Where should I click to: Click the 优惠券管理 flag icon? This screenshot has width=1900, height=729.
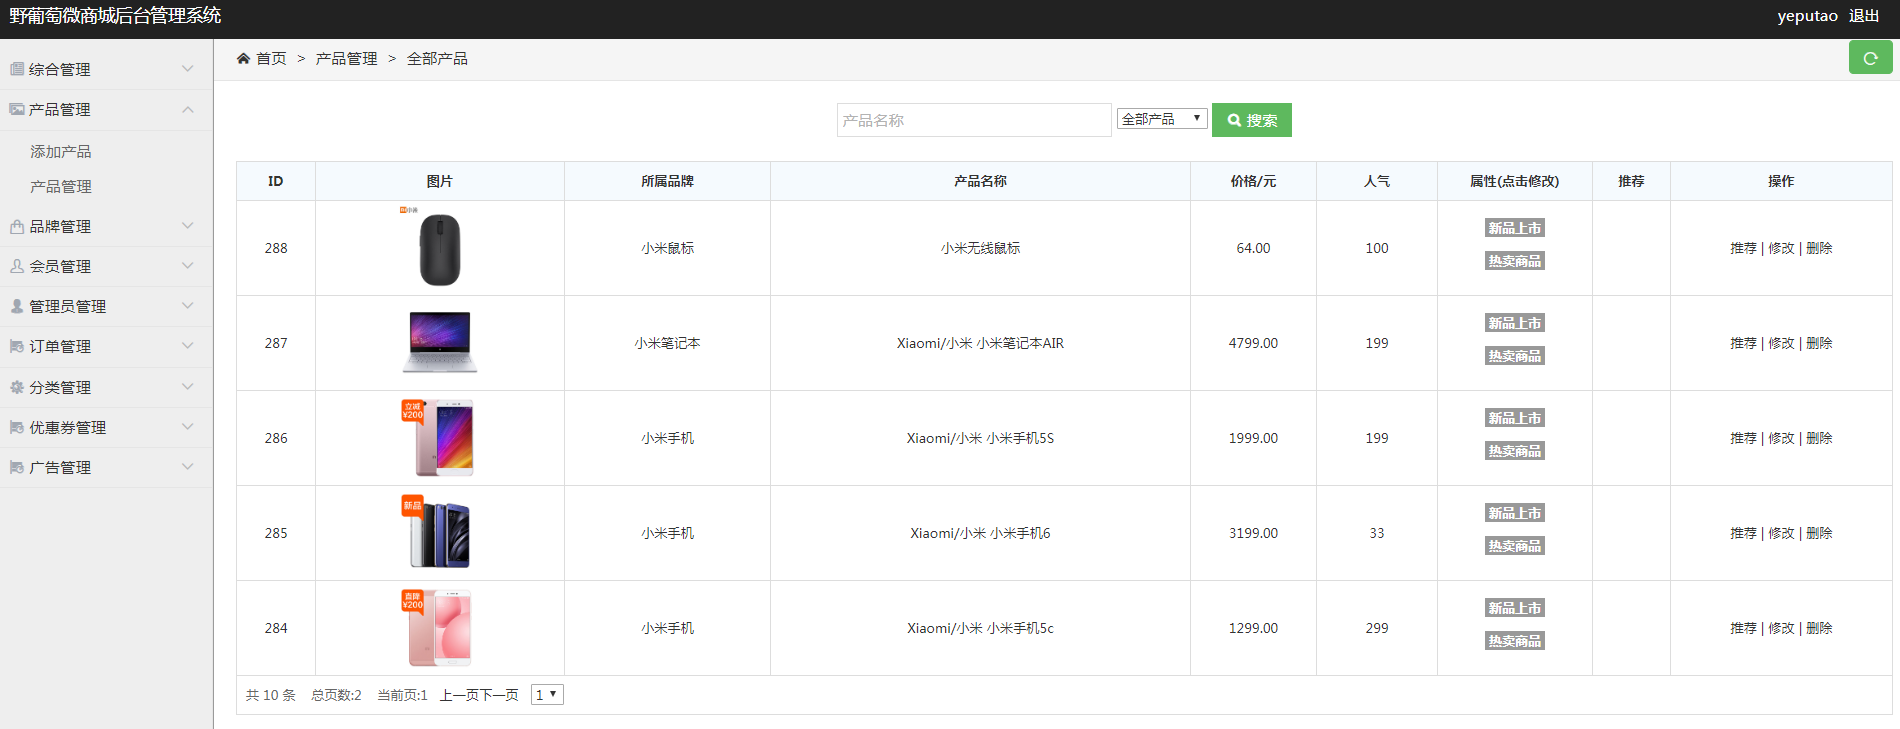[17, 427]
